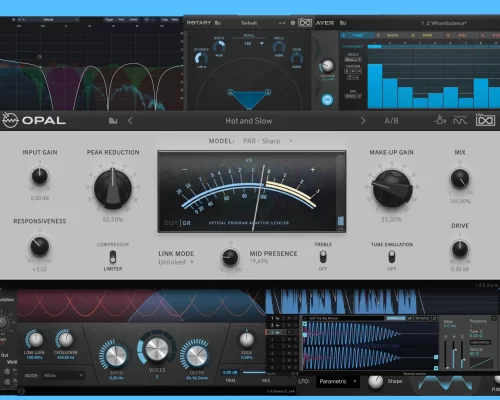
Task: Switch meter display to GR
Action: click(x=187, y=223)
